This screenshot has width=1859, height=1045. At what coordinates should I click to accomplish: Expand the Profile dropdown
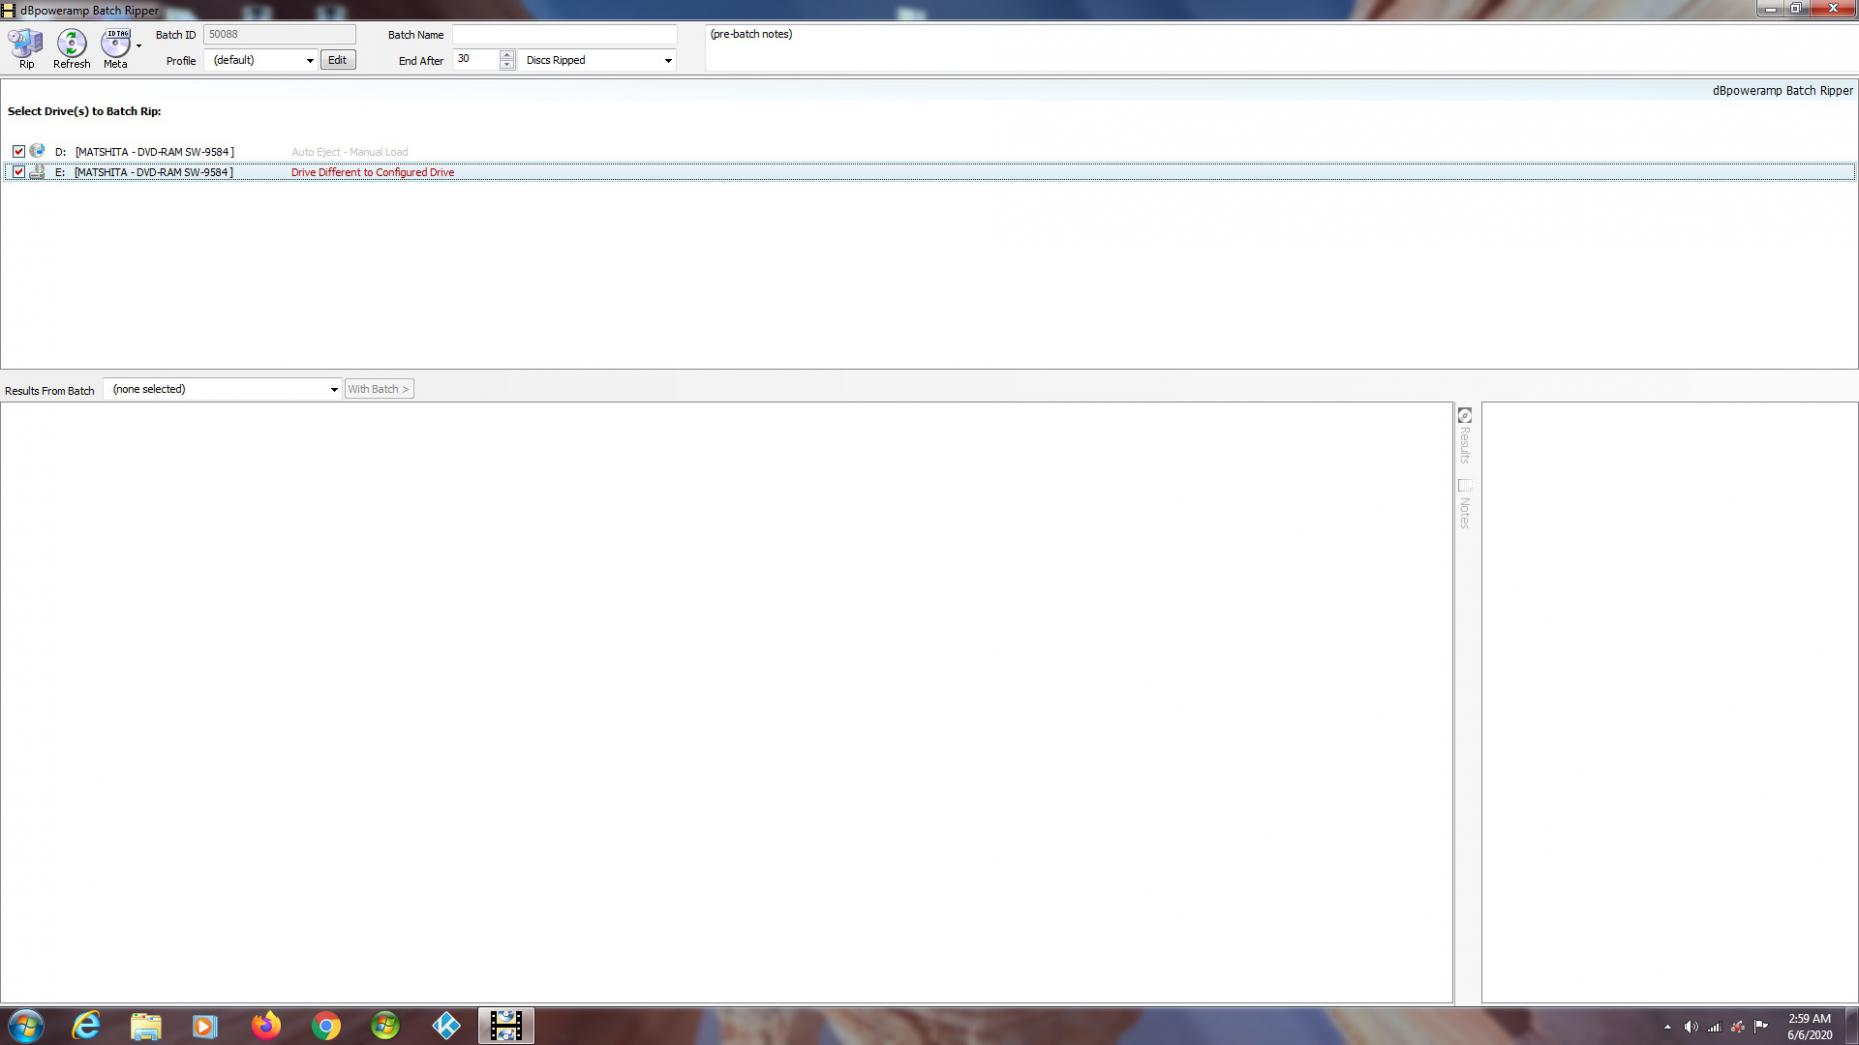[309, 61]
